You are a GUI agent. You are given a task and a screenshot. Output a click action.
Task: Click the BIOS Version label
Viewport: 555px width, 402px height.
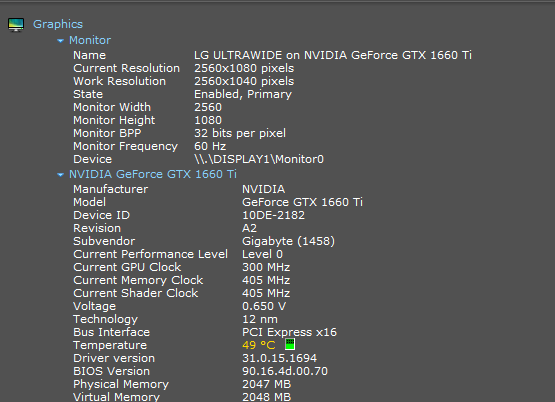(x=111, y=372)
